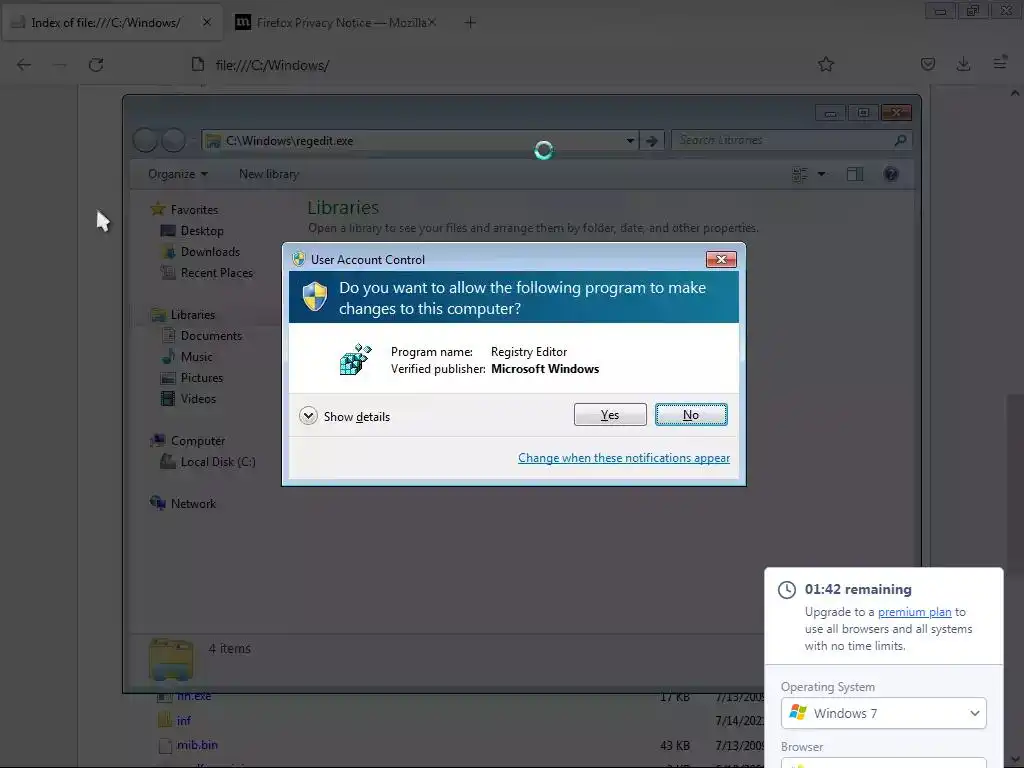Click the UAC shield icon in banner
Image resolution: width=1024 pixels, height=768 pixels.
(315, 296)
